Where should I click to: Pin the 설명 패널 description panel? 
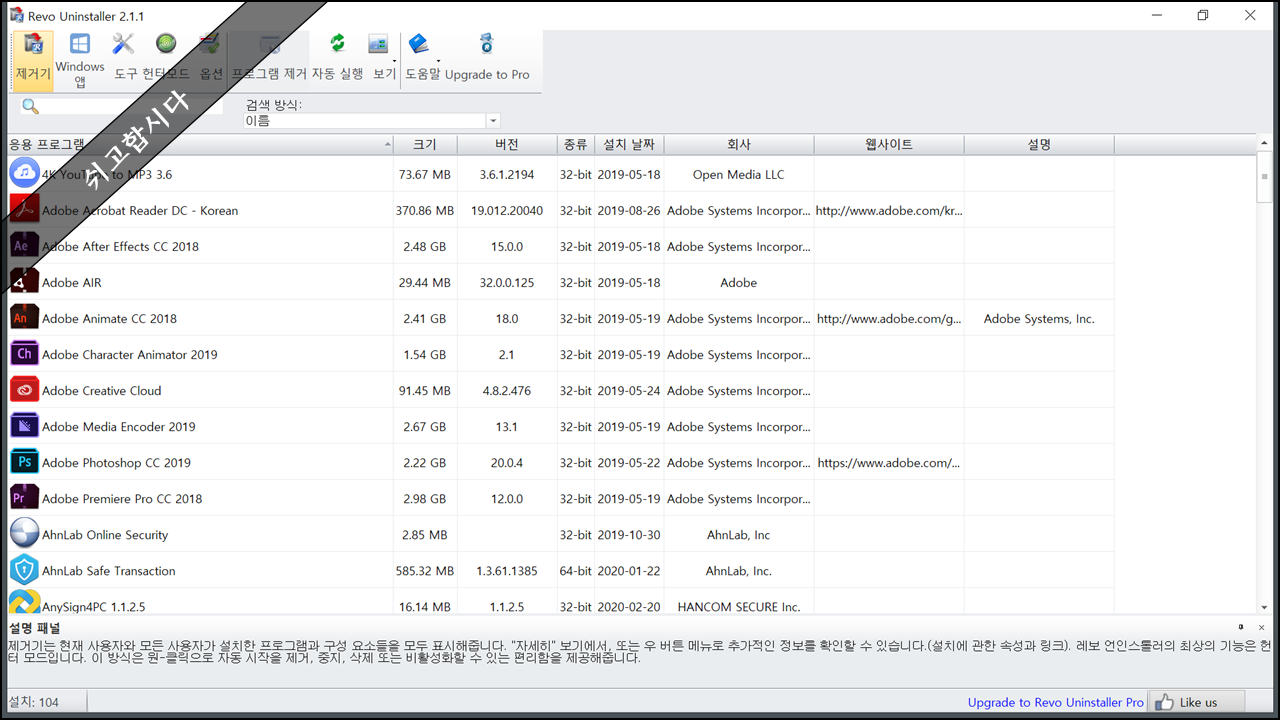[x=1241, y=626]
